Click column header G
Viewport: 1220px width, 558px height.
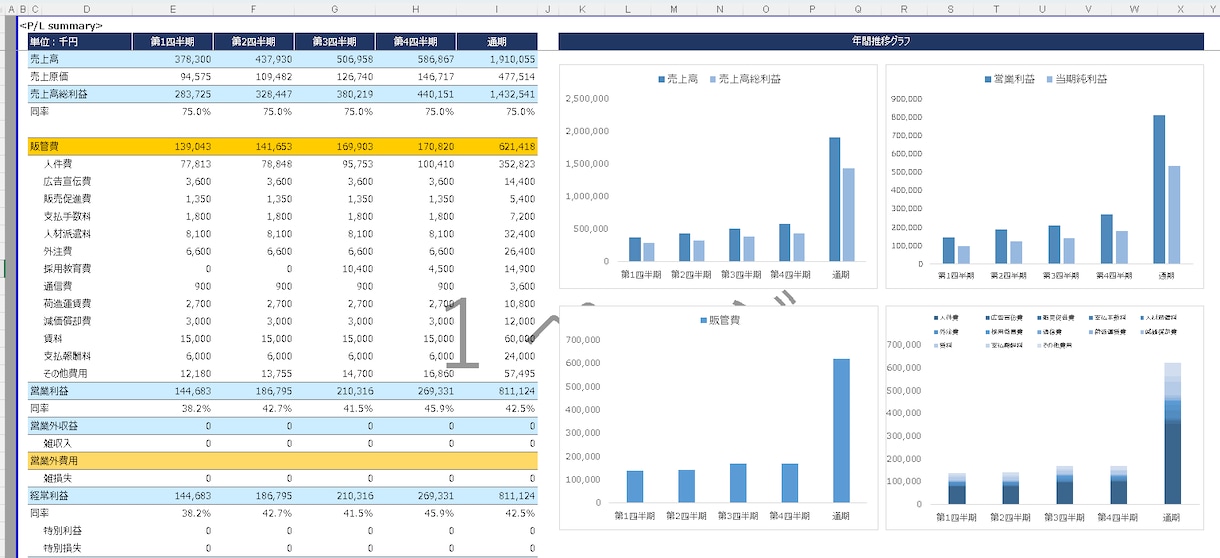pos(335,9)
